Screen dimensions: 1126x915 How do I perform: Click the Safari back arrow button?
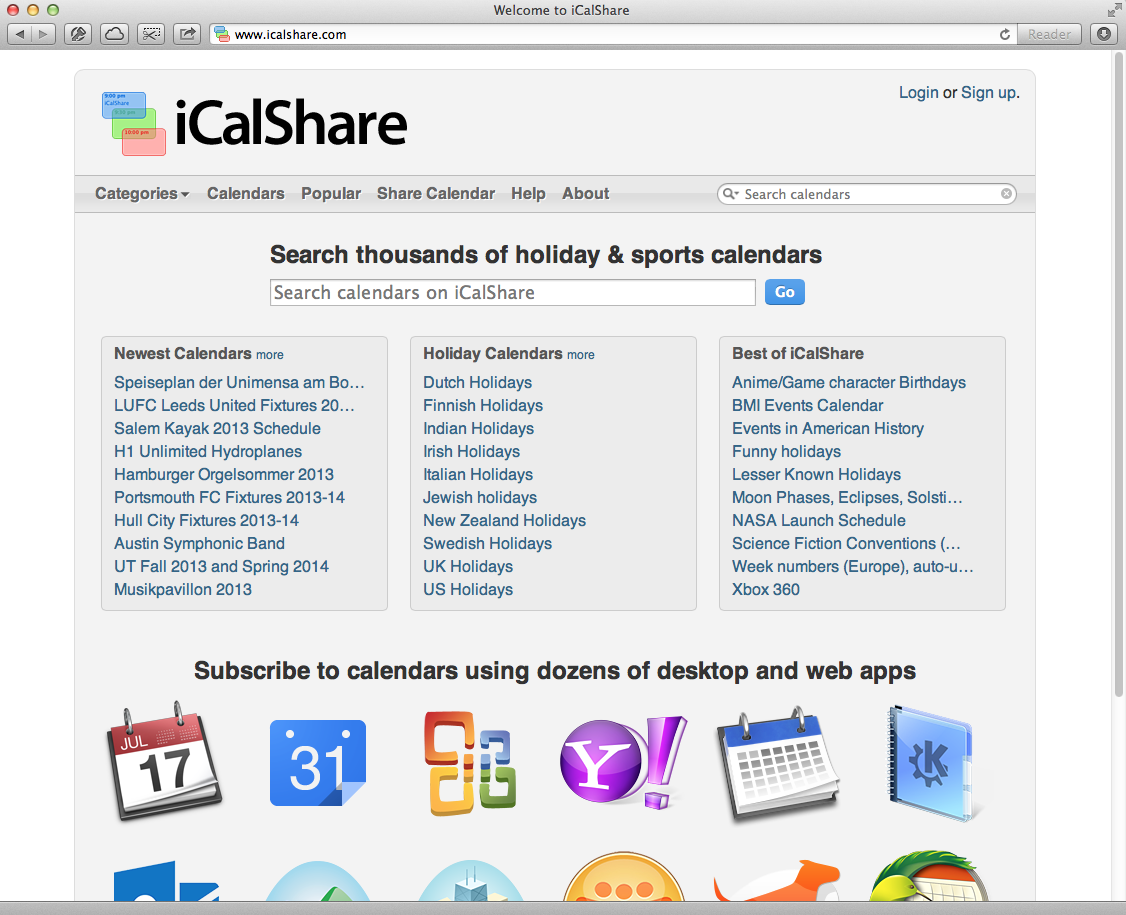(x=19, y=34)
